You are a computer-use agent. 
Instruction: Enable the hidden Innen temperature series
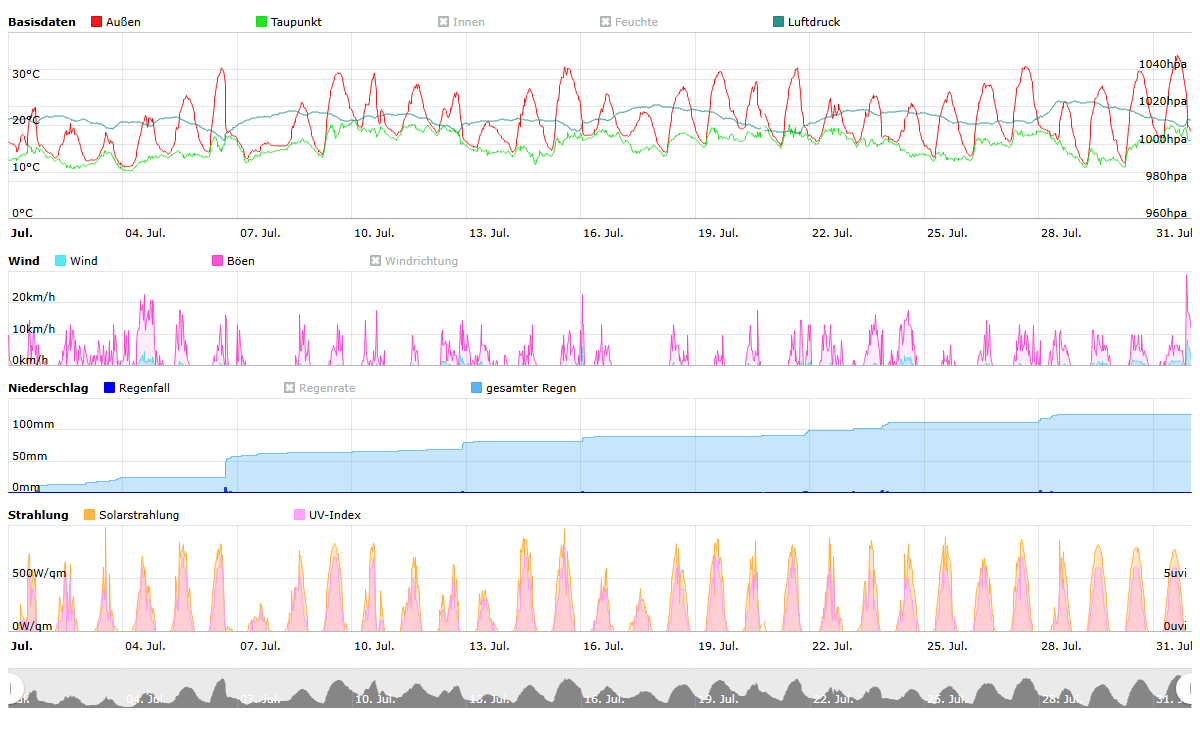[x=461, y=22]
